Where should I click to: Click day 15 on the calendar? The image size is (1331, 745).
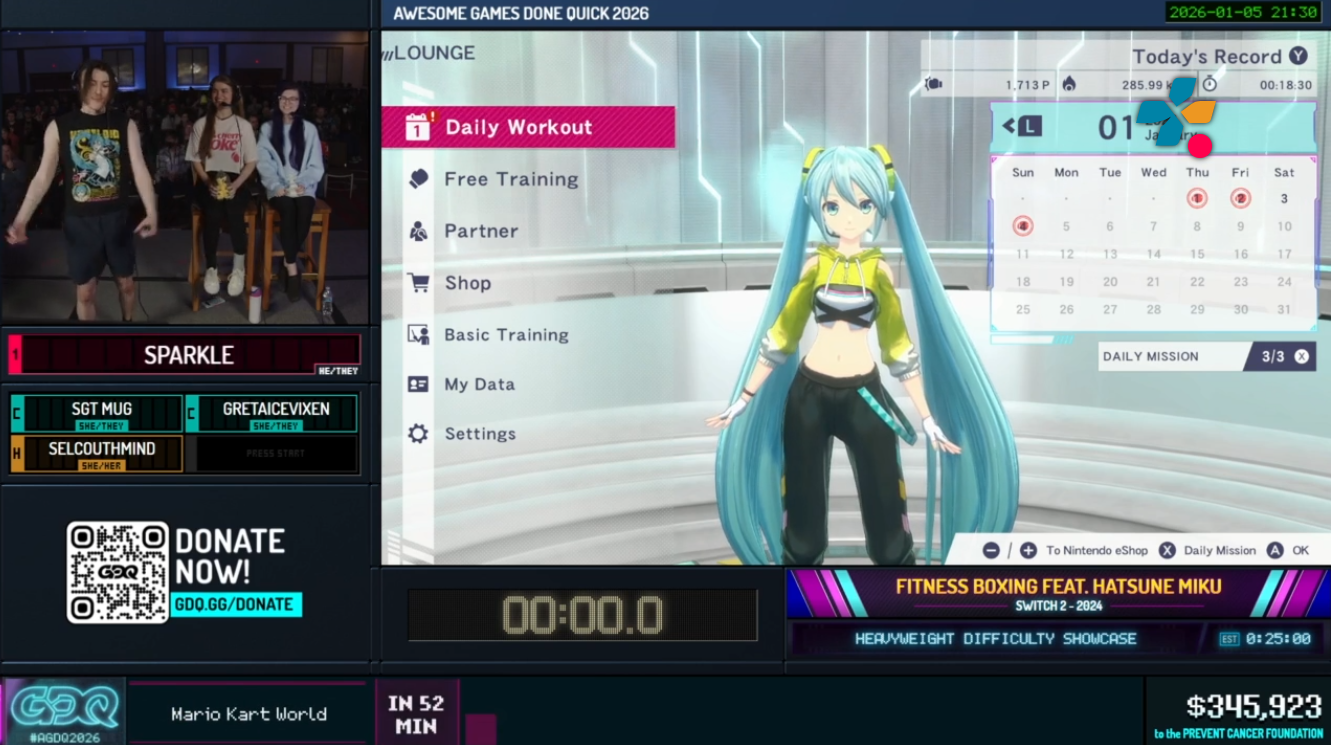click(1197, 254)
